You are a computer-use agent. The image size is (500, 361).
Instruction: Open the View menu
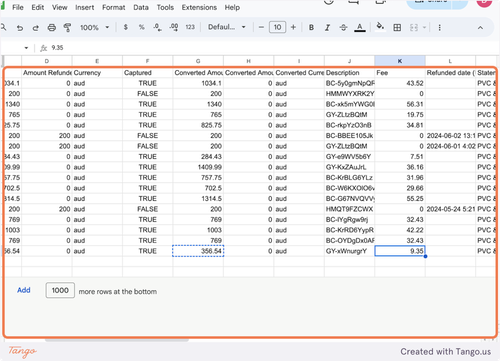click(x=59, y=7)
